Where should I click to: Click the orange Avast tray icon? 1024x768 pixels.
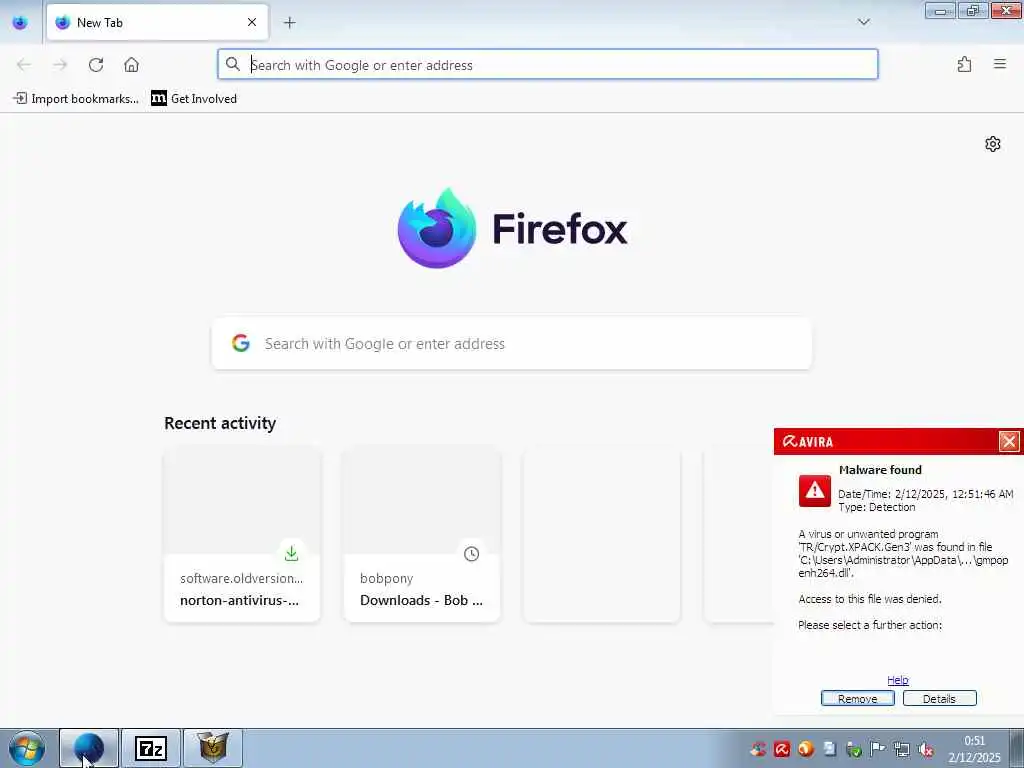coord(806,749)
